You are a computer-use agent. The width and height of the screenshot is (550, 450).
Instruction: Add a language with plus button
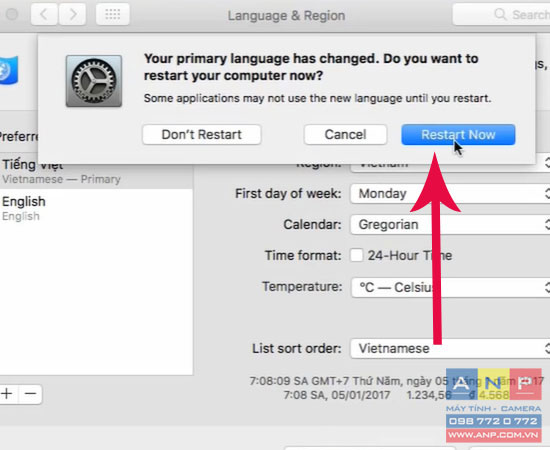pyautogui.click(x=8, y=394)
